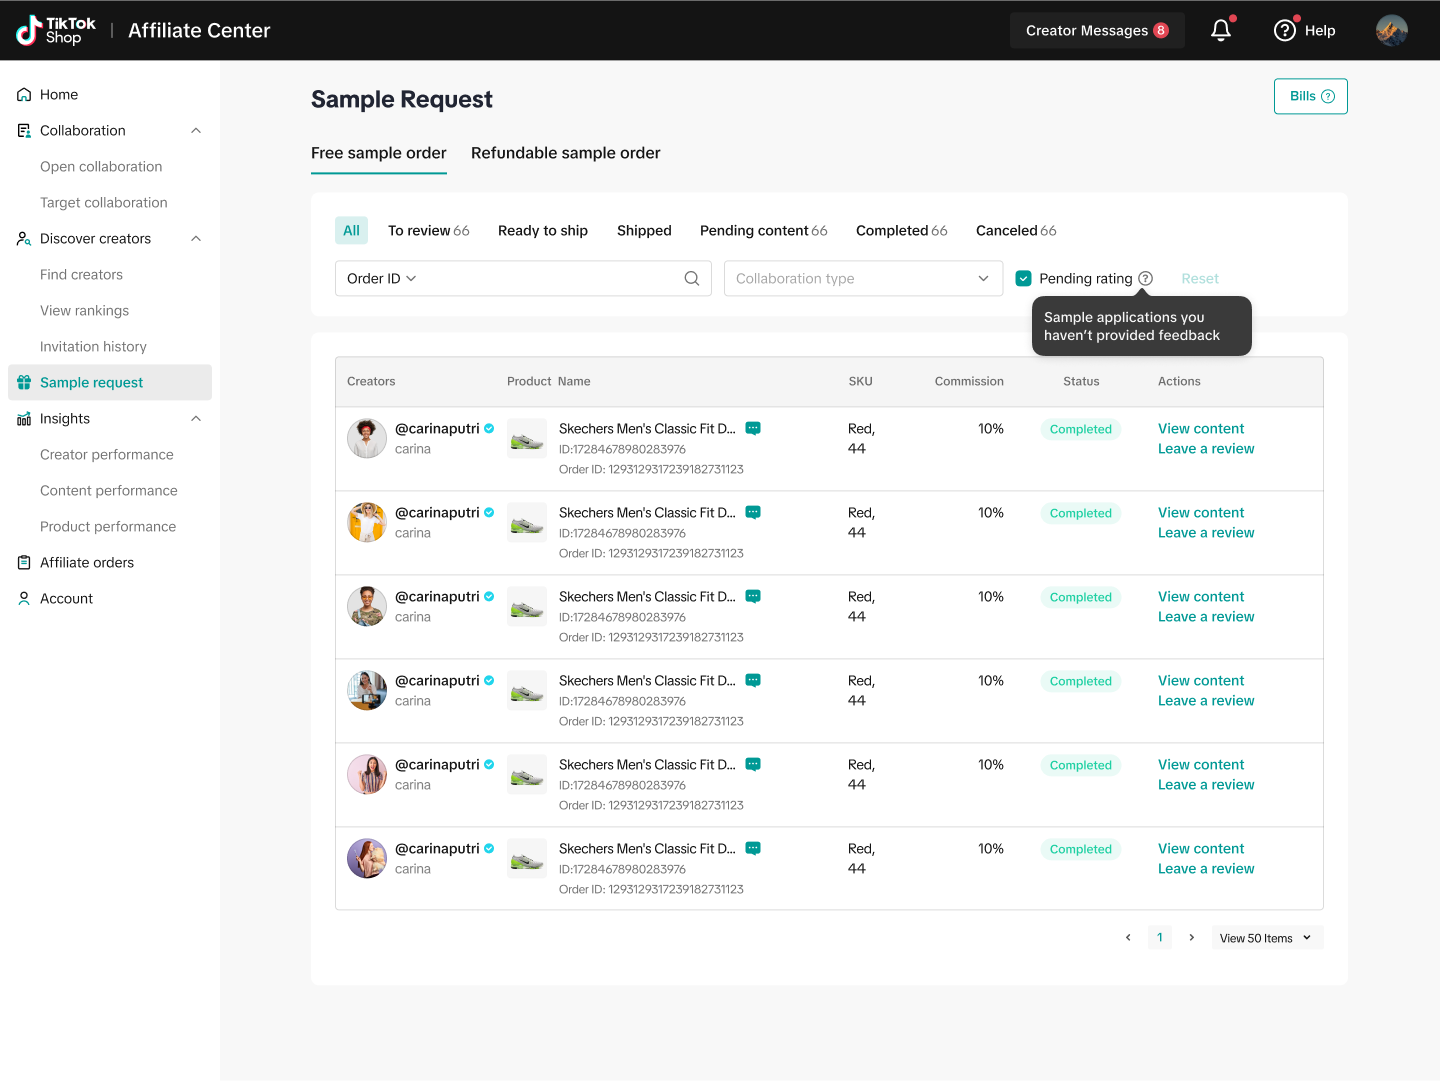Click the Bills button
Image resolution: width=1440 pixels, height=1081 pixels.
(1310, 97)
